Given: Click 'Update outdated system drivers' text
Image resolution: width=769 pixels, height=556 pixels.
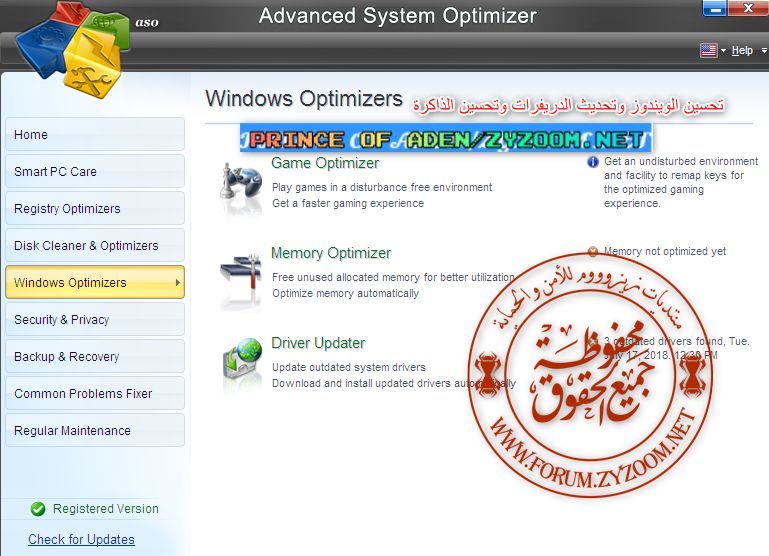Looking at the screenshot, I should (x=349, y=367).
